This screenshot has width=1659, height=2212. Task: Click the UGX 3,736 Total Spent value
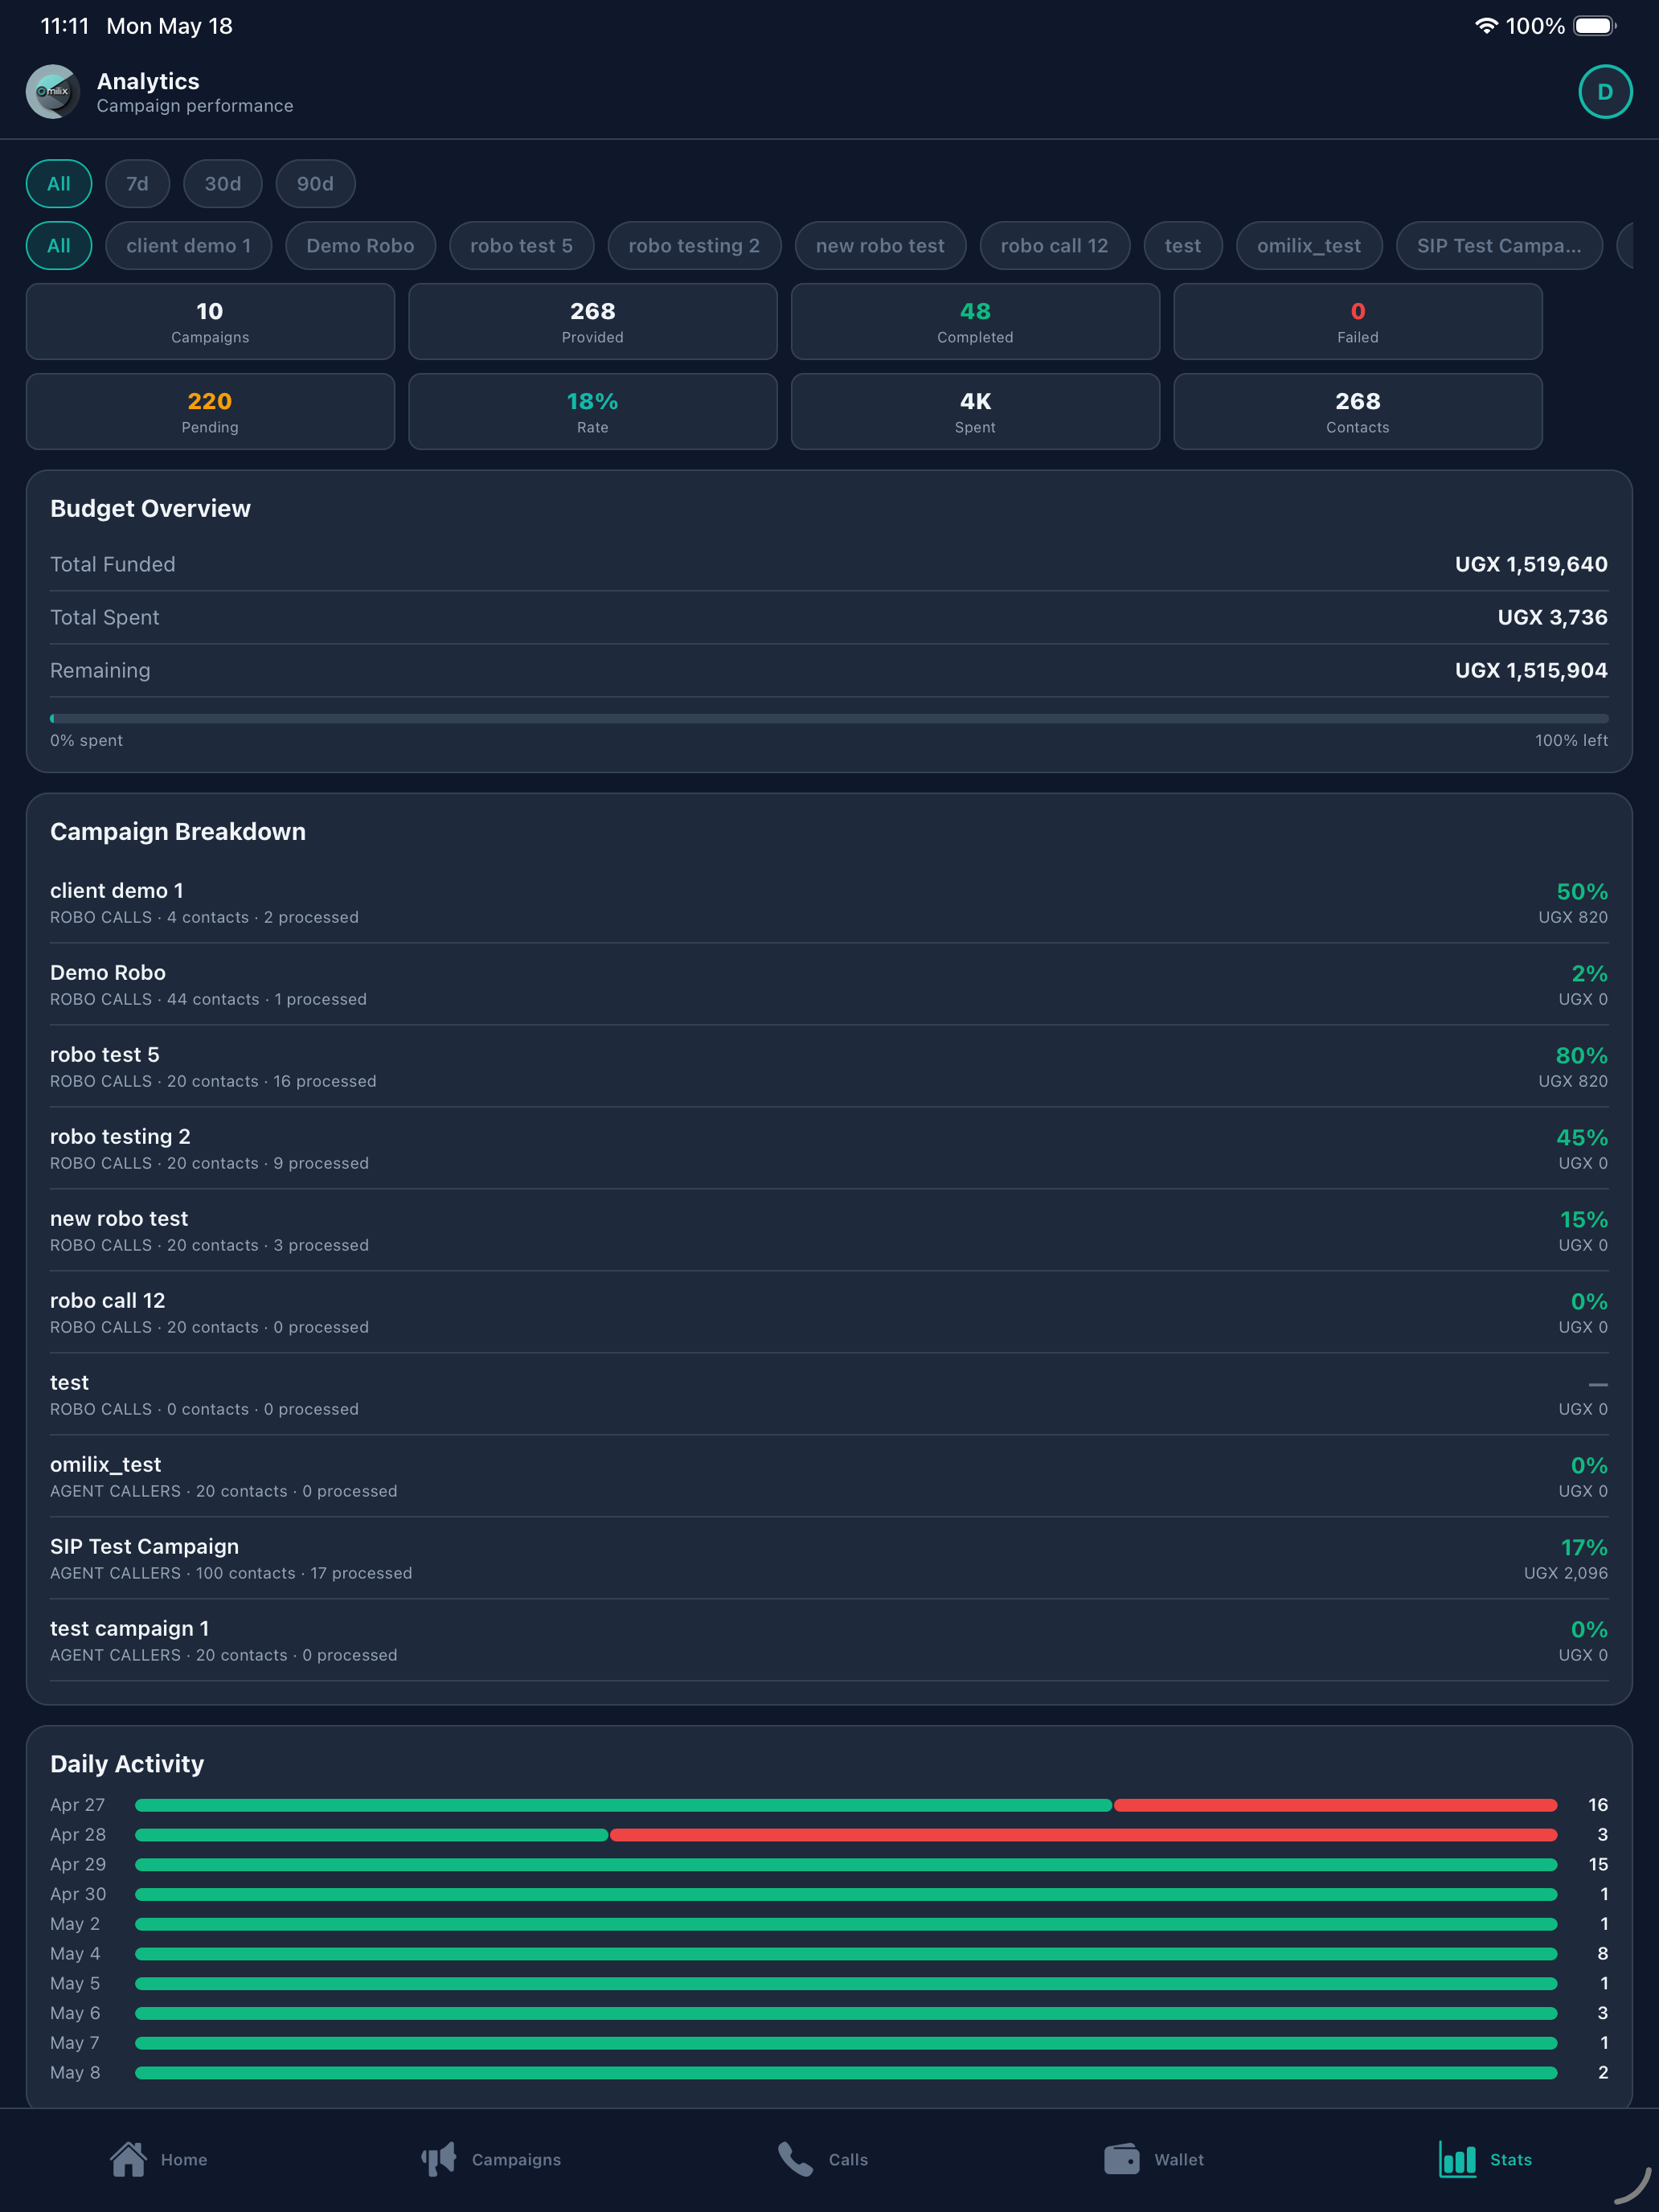[x=1552, y=617]
